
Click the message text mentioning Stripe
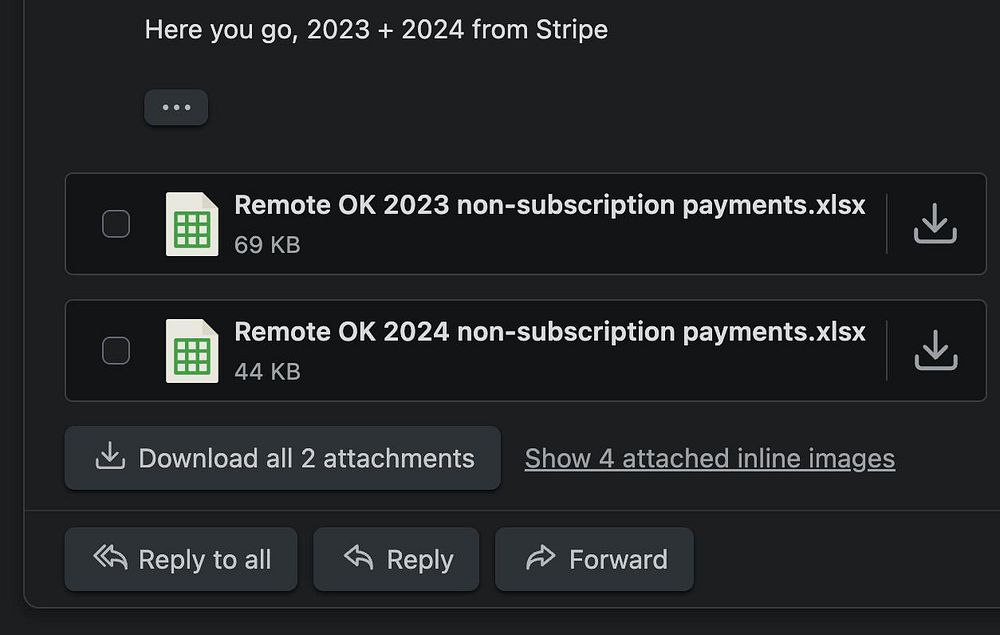[x=376, y=30]
